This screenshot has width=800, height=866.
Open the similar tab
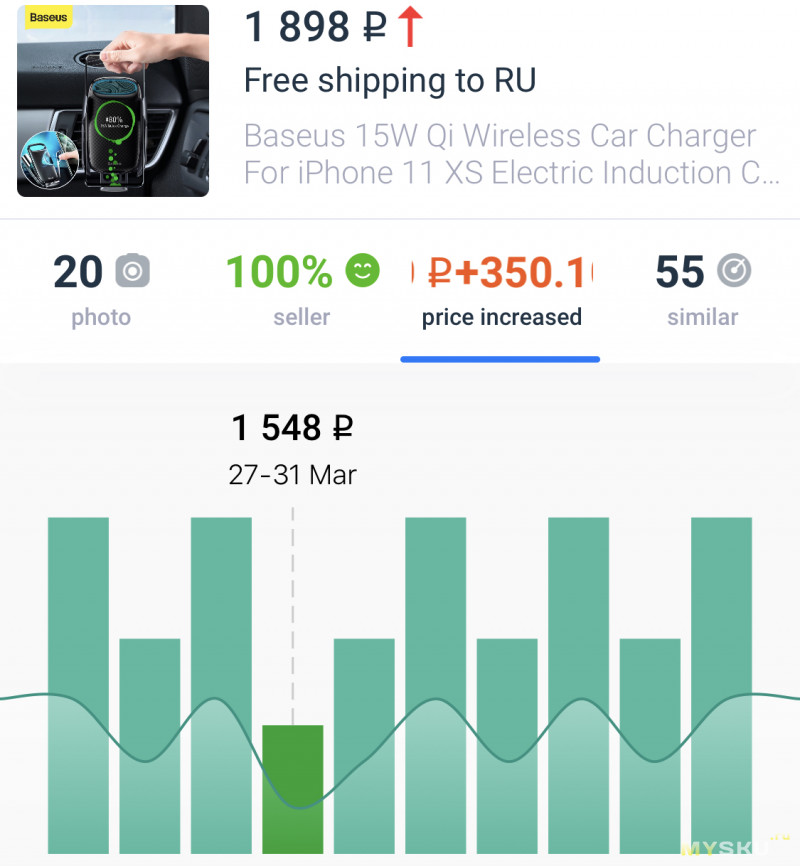pos(703,290)
